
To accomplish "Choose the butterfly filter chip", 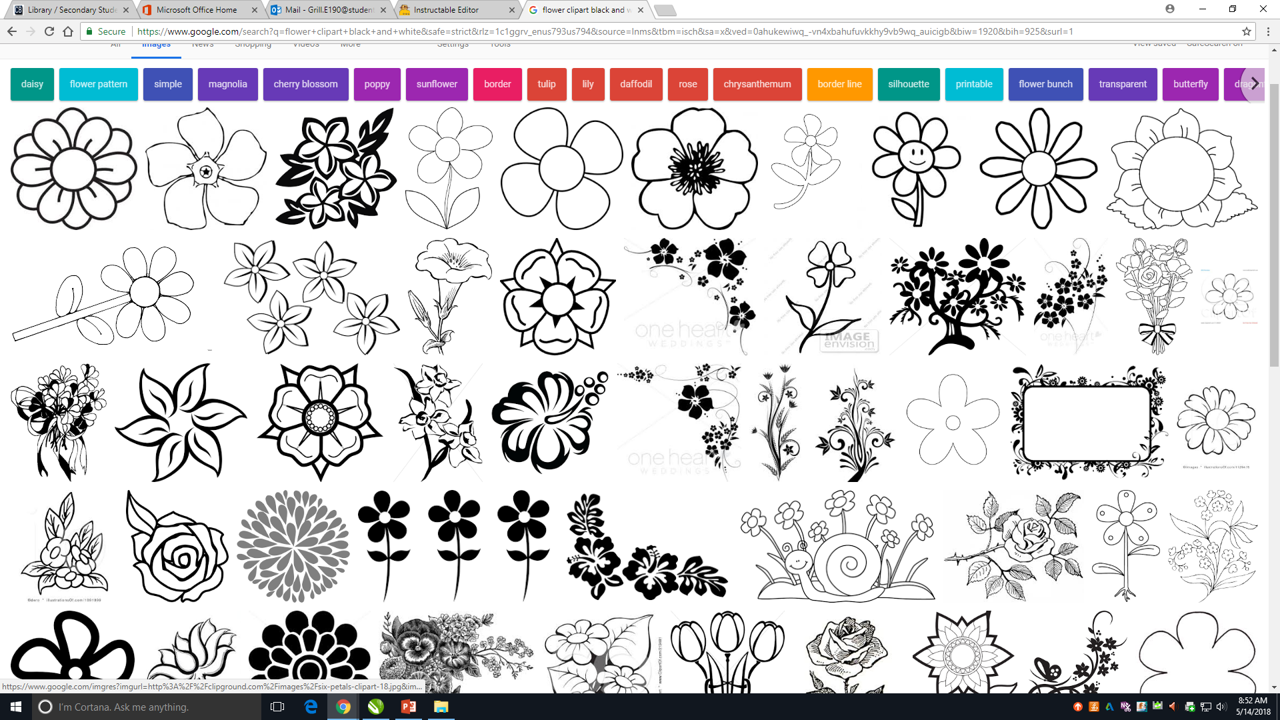I will point(1191,84).
